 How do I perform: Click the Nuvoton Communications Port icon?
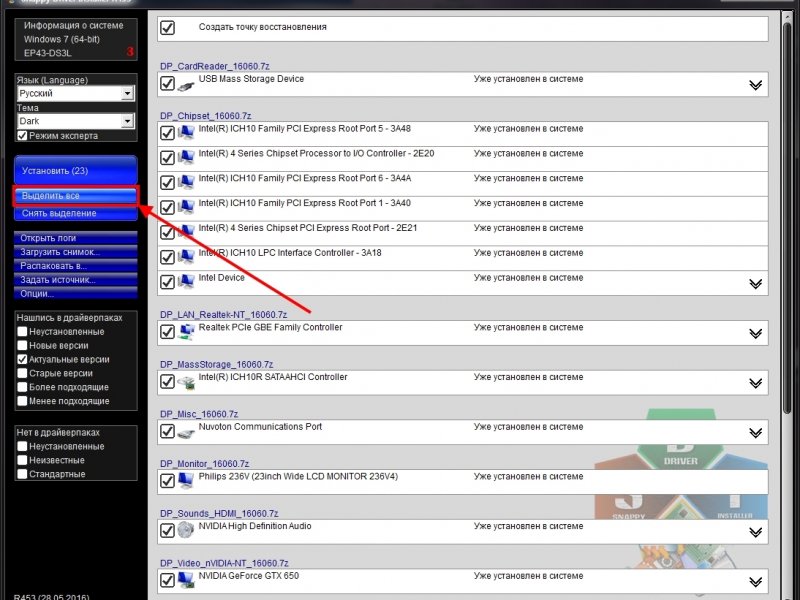(186, 432)
